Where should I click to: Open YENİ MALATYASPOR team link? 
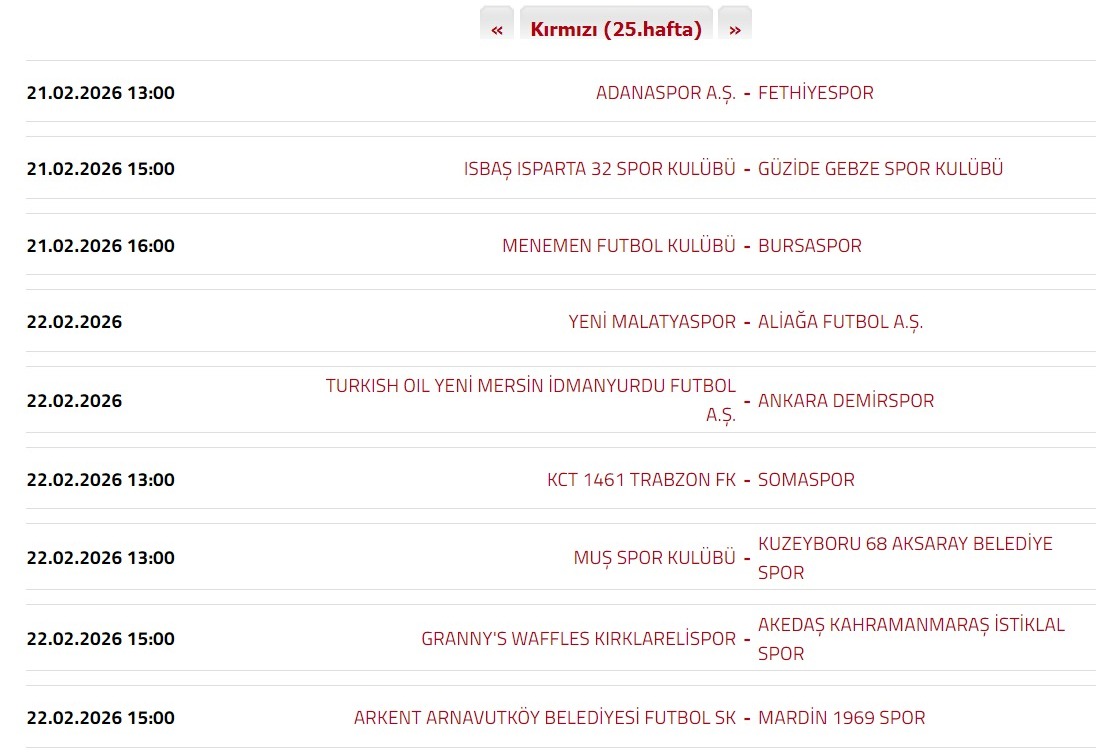652,322
